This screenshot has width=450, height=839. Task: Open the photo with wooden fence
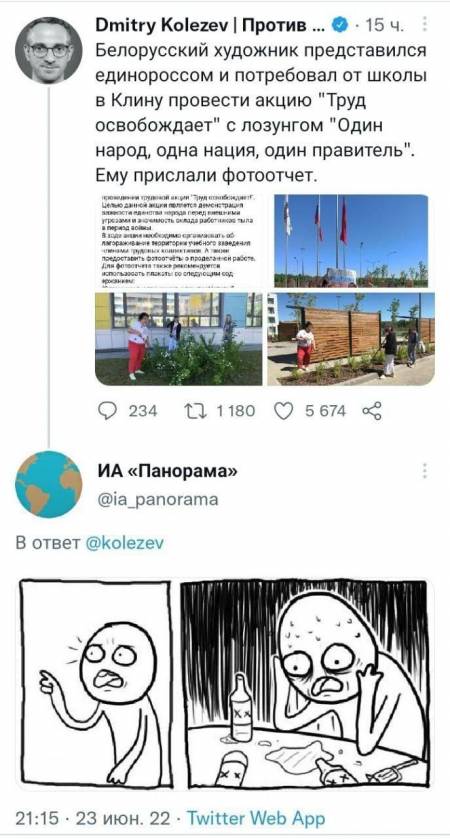351,339
